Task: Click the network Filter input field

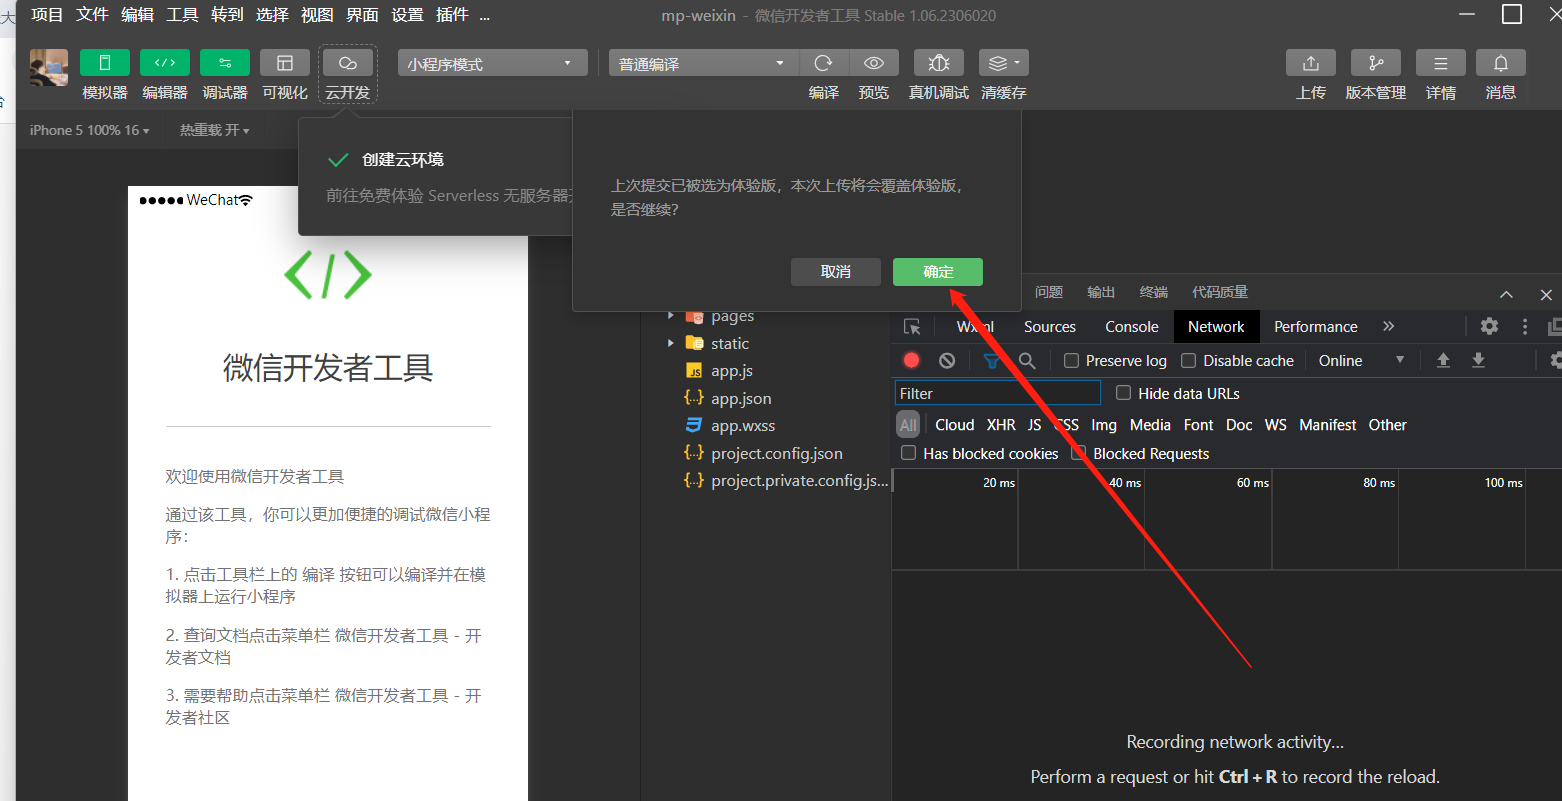Action: [997, 393]
